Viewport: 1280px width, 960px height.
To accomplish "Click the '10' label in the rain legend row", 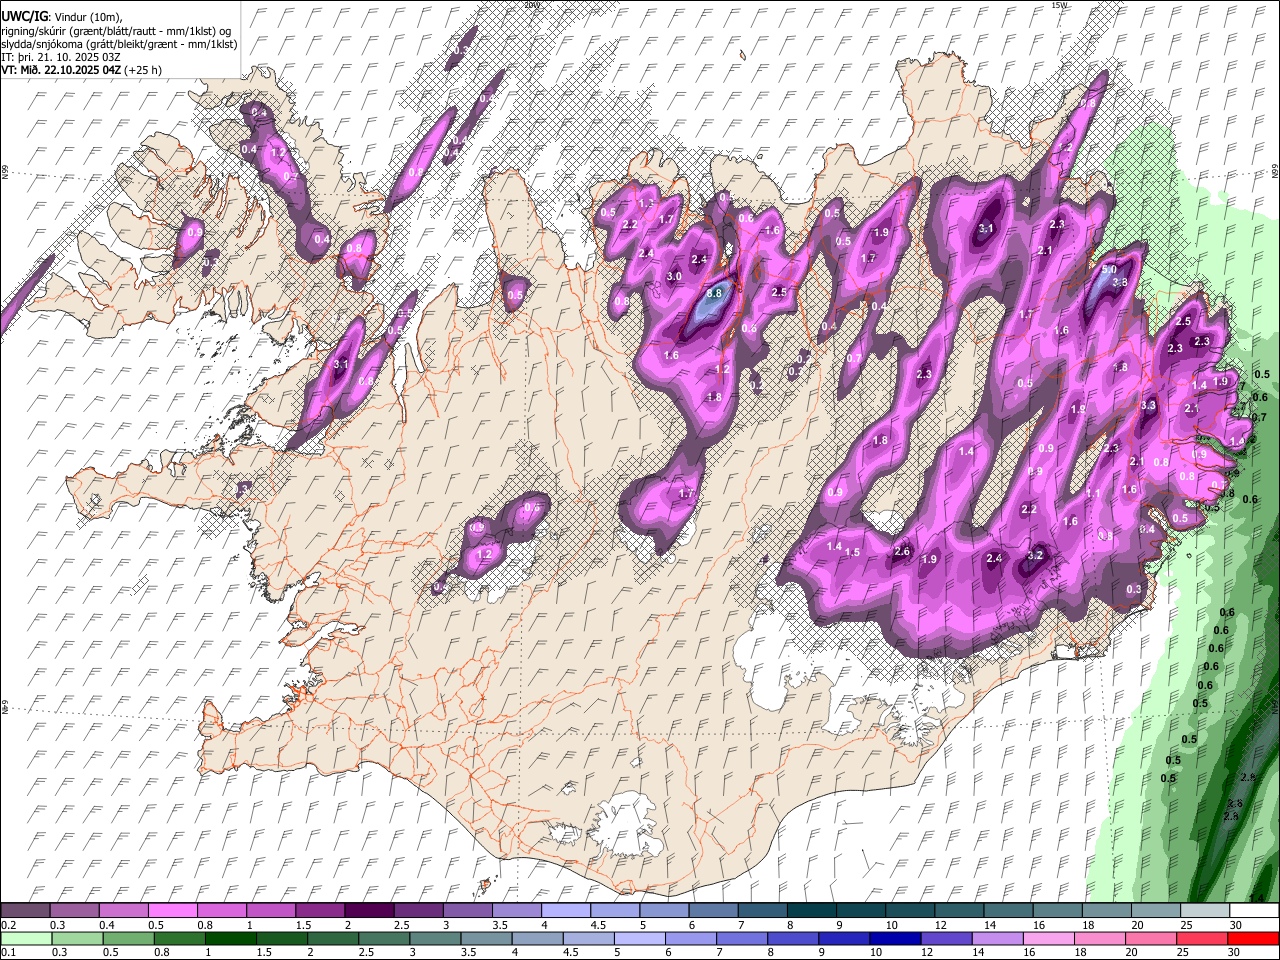I will pos(877,953).
